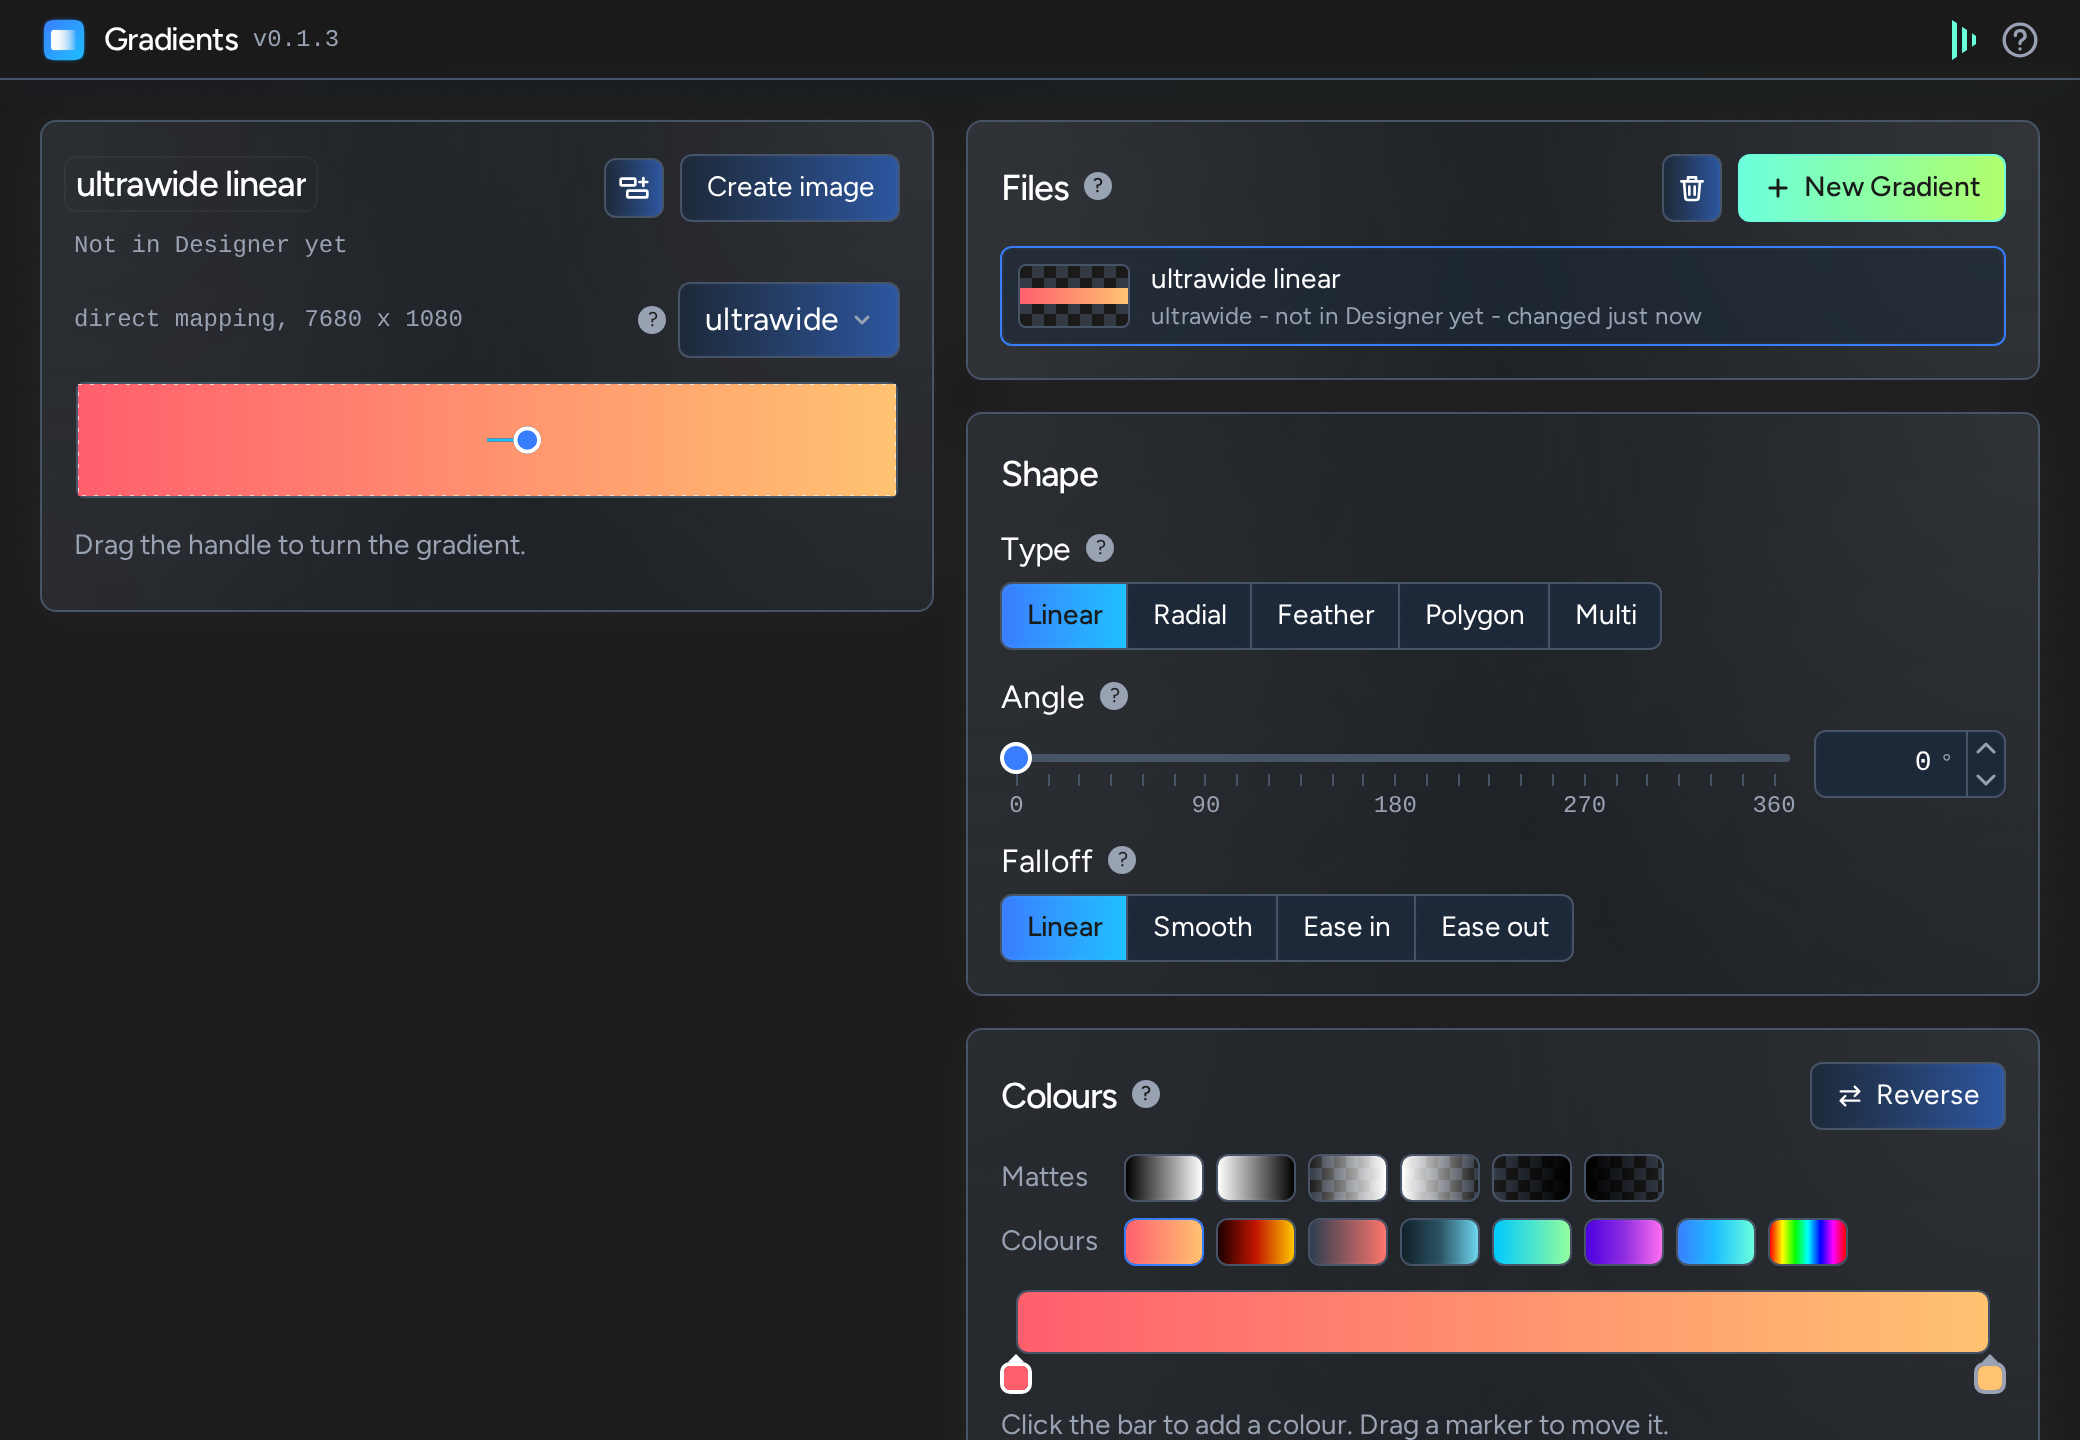Image resolution: width=2080 pixels, height=1440 pixels.
Task: Choose Ease out falloff
Action: (1494, 927)
